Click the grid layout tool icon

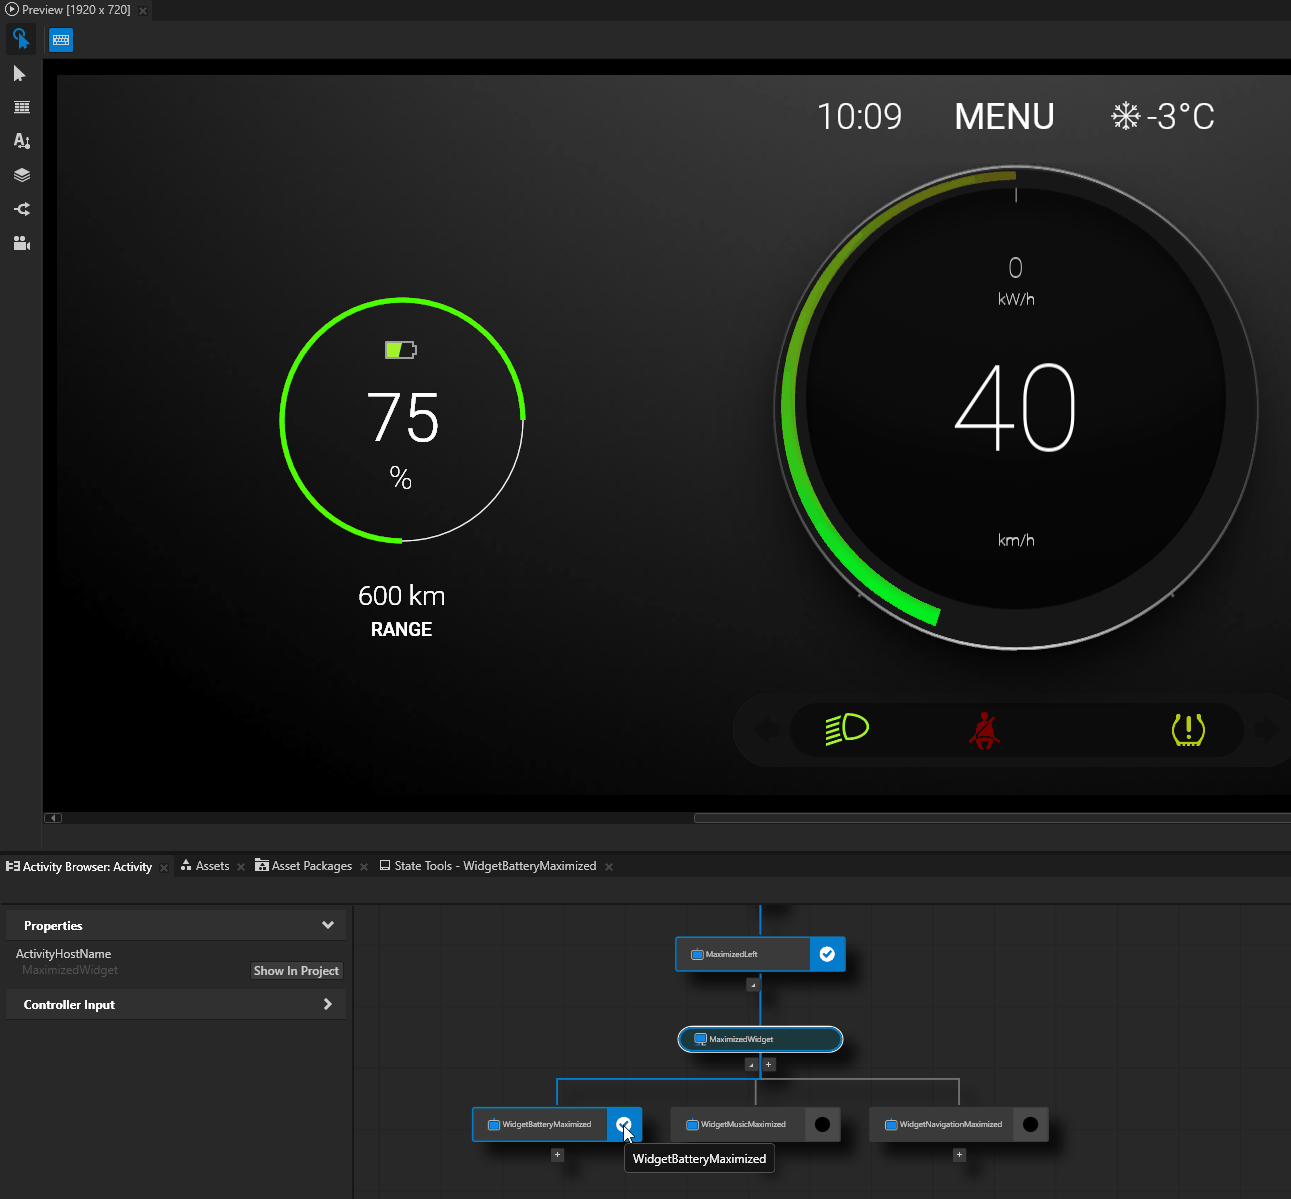coord(21,107)
